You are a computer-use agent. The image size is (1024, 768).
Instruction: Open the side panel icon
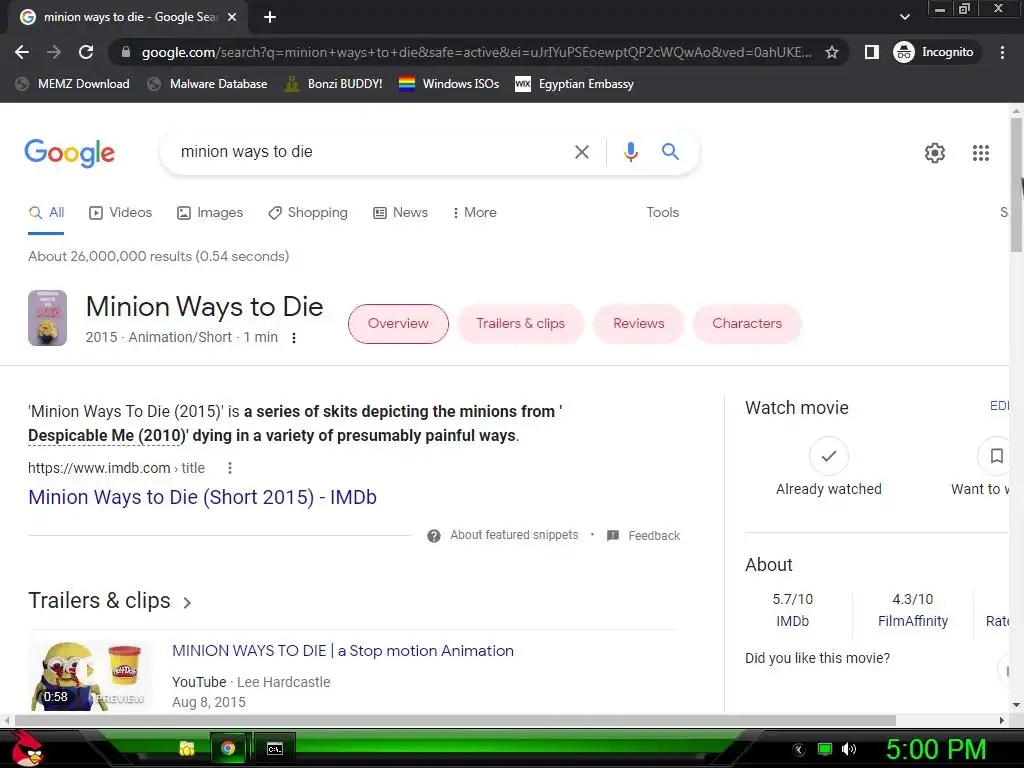pyautogui.click(x=872, y=52)
